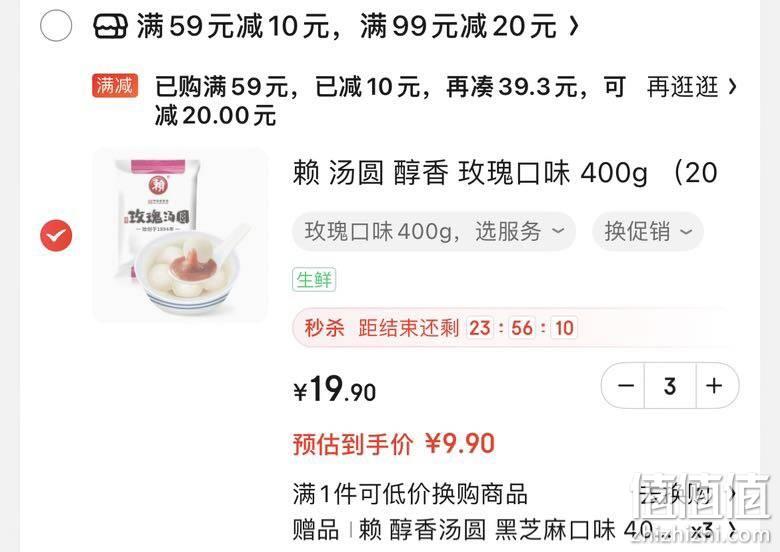The width and height of the screenshot is (780, 552).
Task: Tap the ¥19.90 price
Action: click(334, 389)
